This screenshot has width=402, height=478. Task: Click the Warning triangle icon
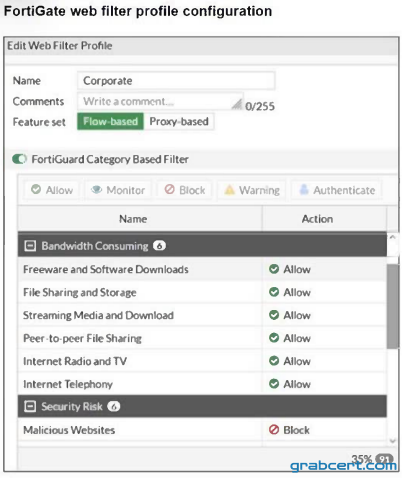pyautogui.click(x=229, y=190)
